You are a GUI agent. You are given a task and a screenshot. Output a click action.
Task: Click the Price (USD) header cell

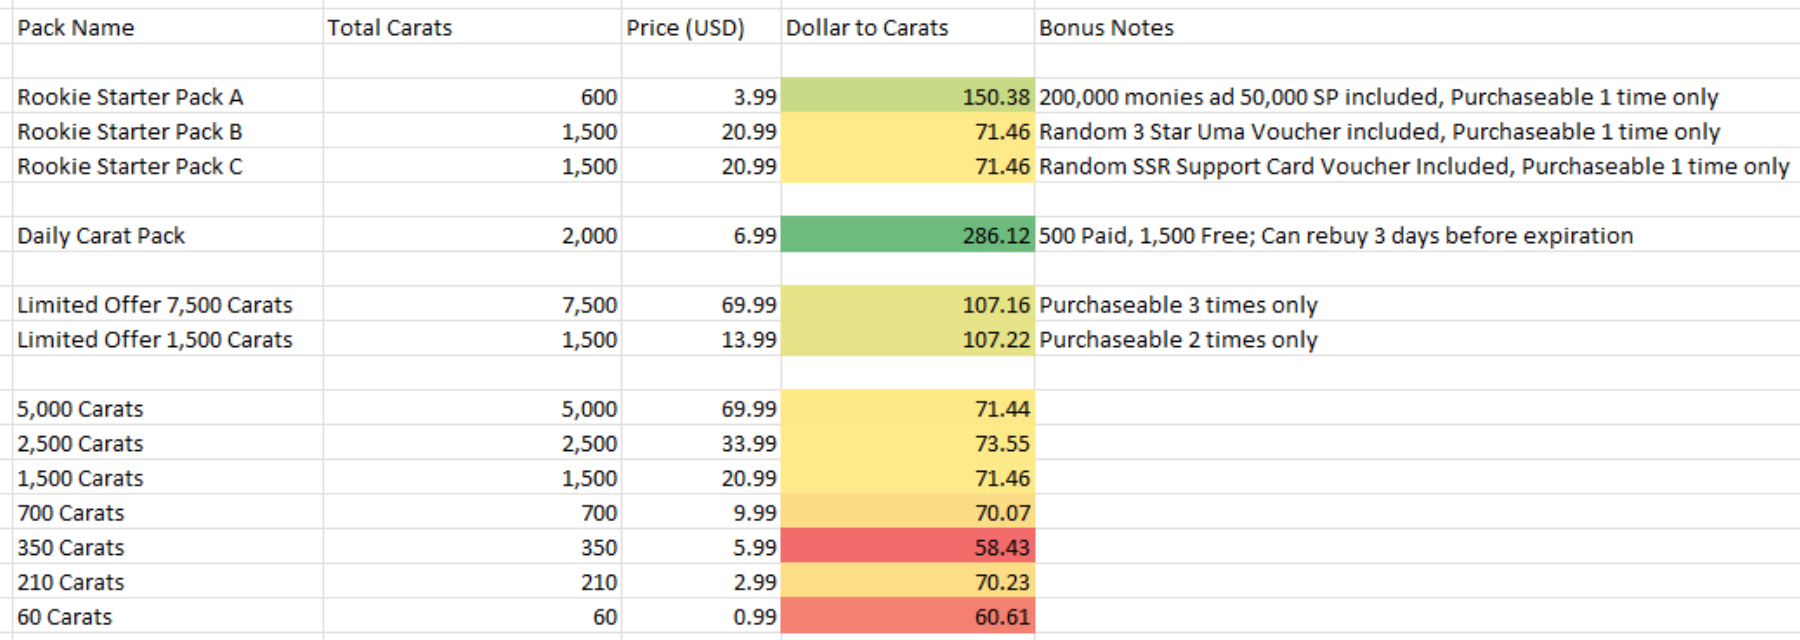(x=701, y=27)
